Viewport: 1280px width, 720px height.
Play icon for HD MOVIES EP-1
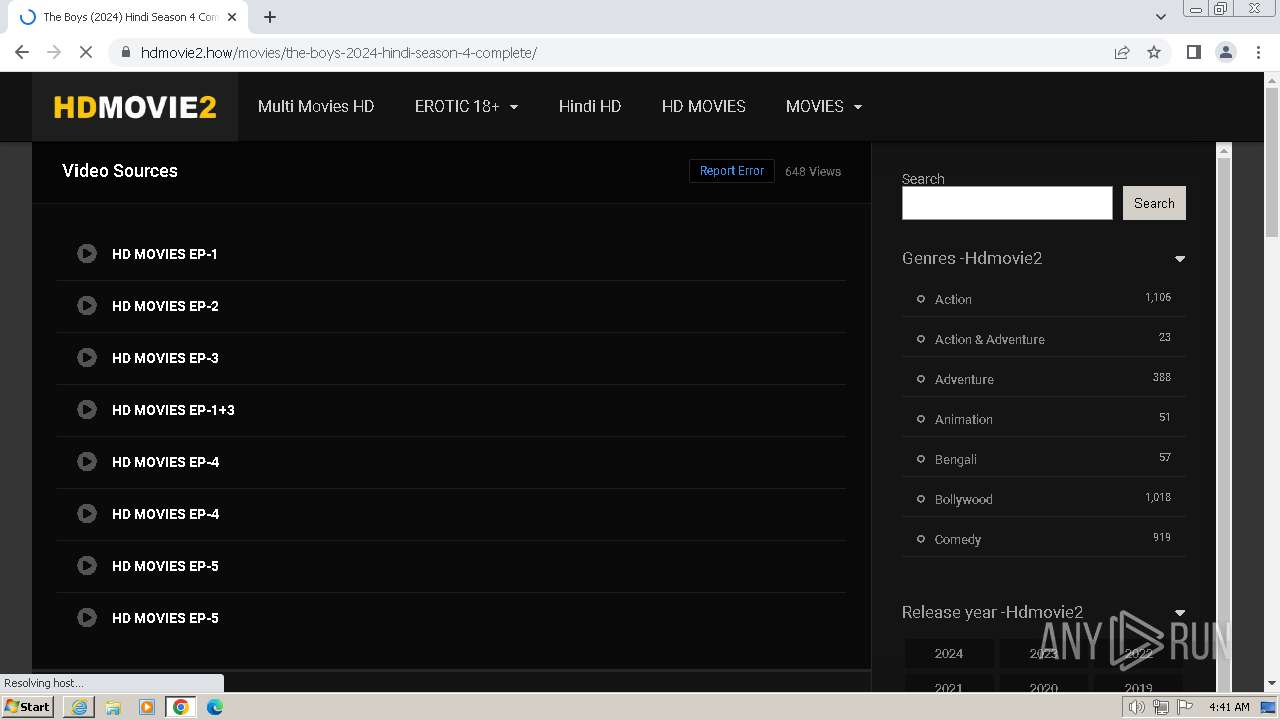(87, 254)
